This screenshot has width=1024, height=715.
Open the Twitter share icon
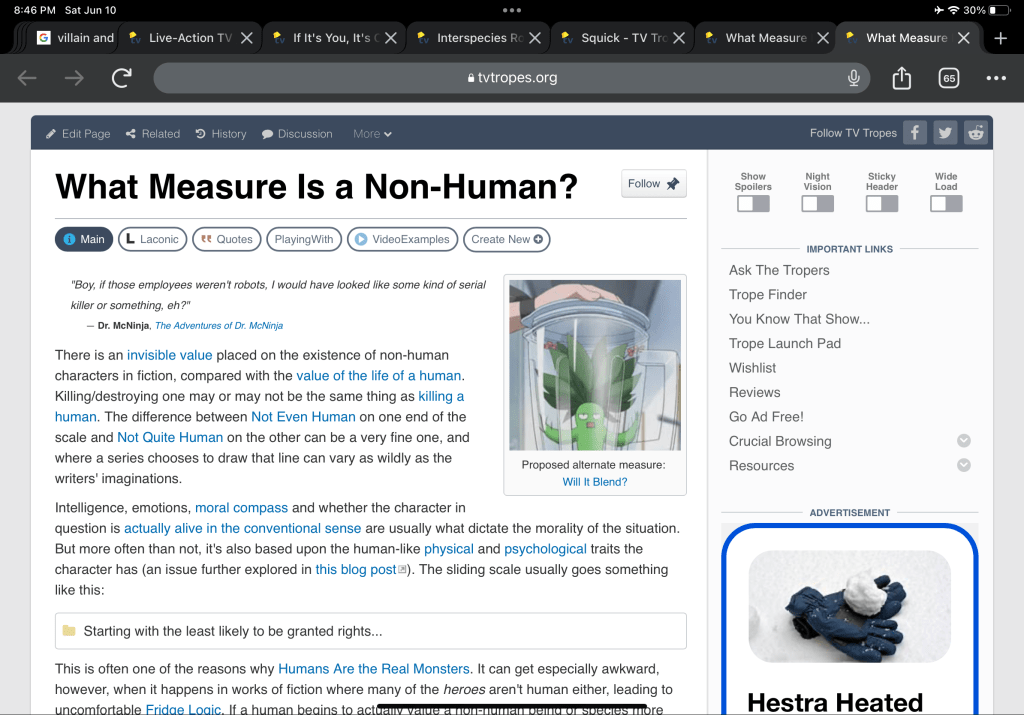tap(945, 133)
